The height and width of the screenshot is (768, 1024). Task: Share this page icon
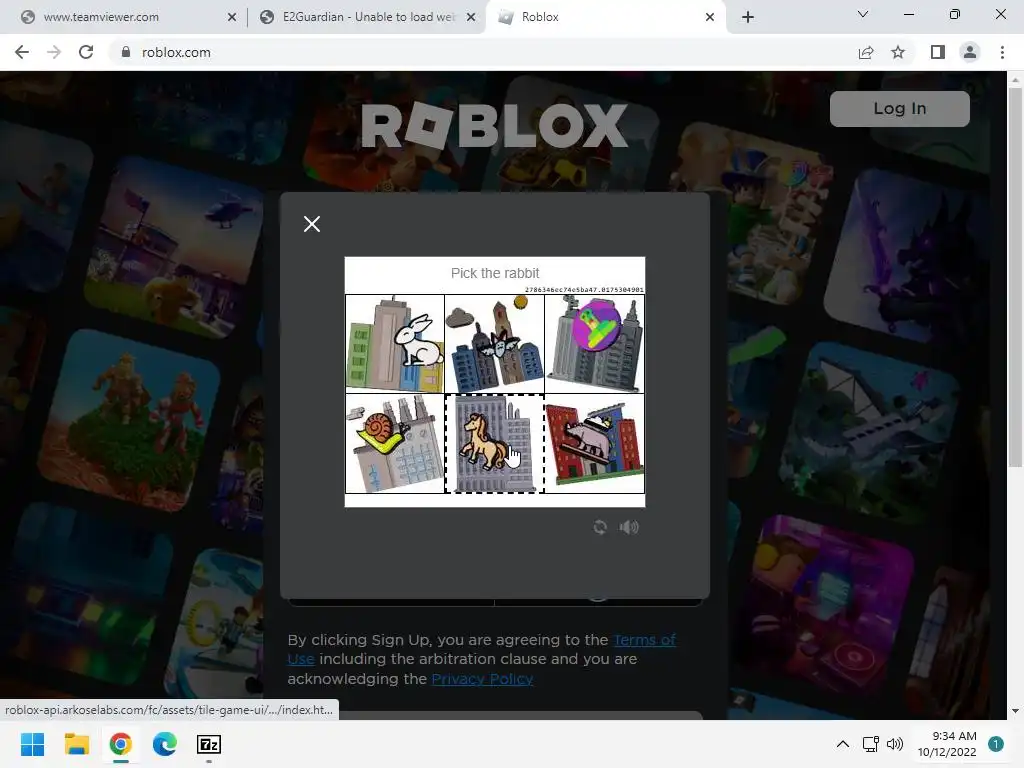866,52
